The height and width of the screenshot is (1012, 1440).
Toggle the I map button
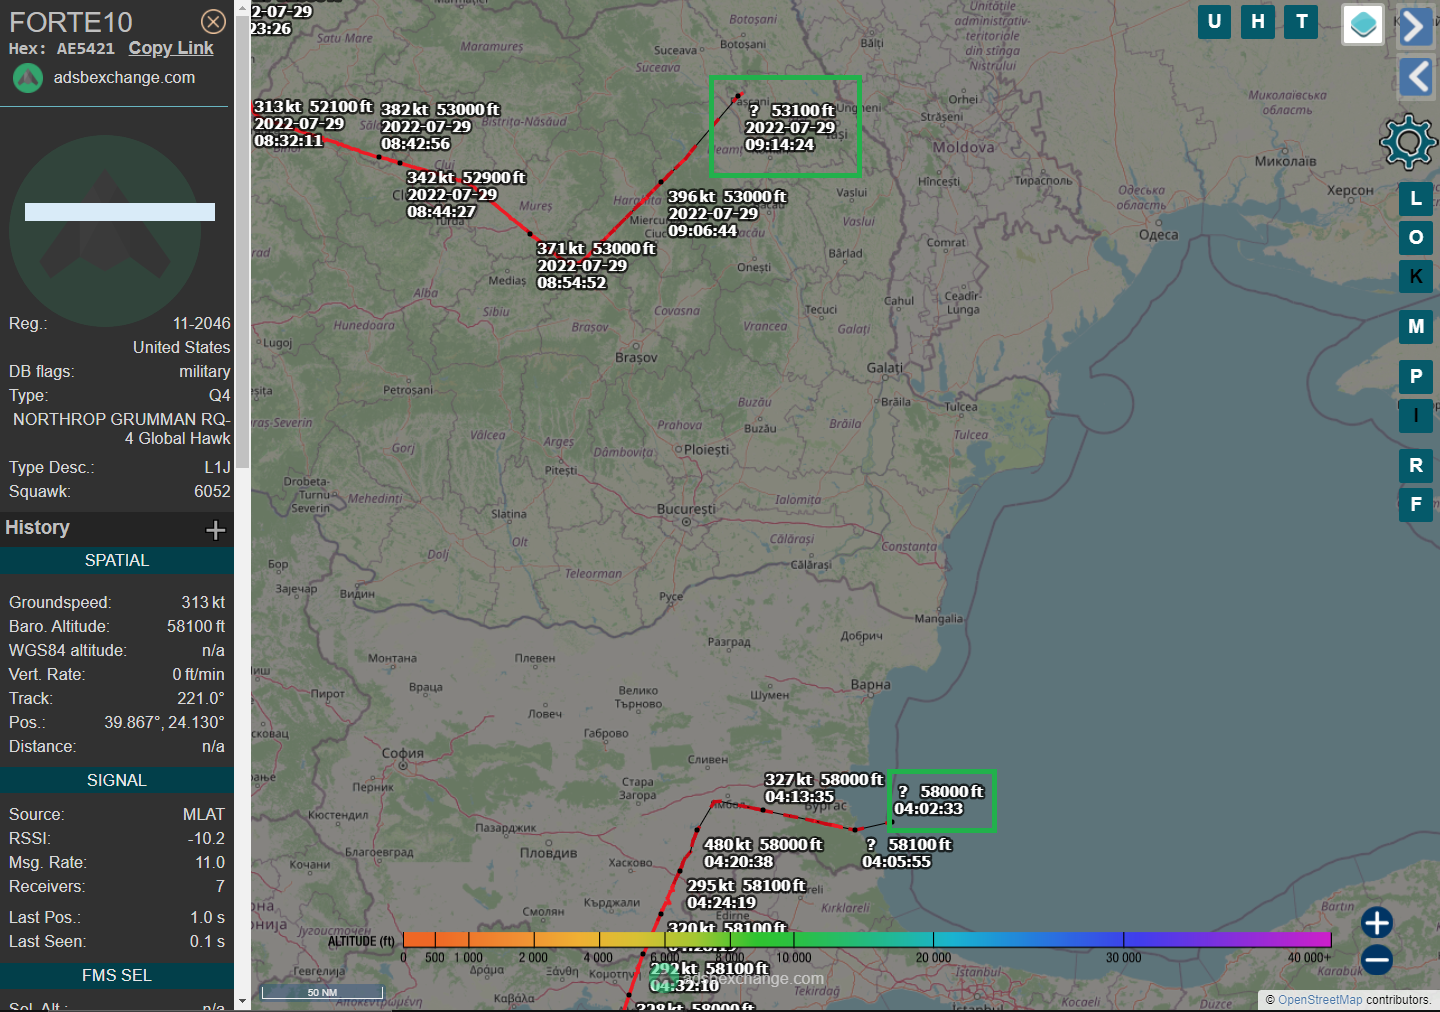click(1415, 416)
